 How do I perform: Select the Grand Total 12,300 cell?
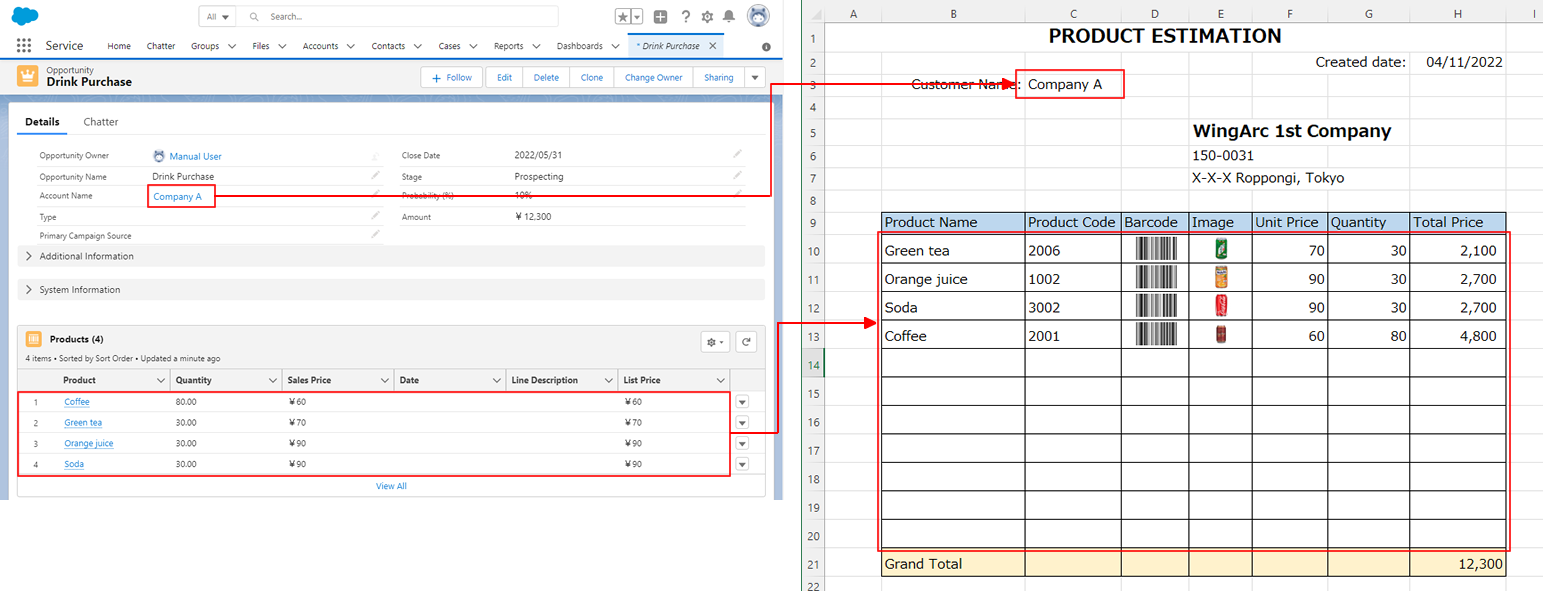pyautogui.click(x=1458, y=564)
